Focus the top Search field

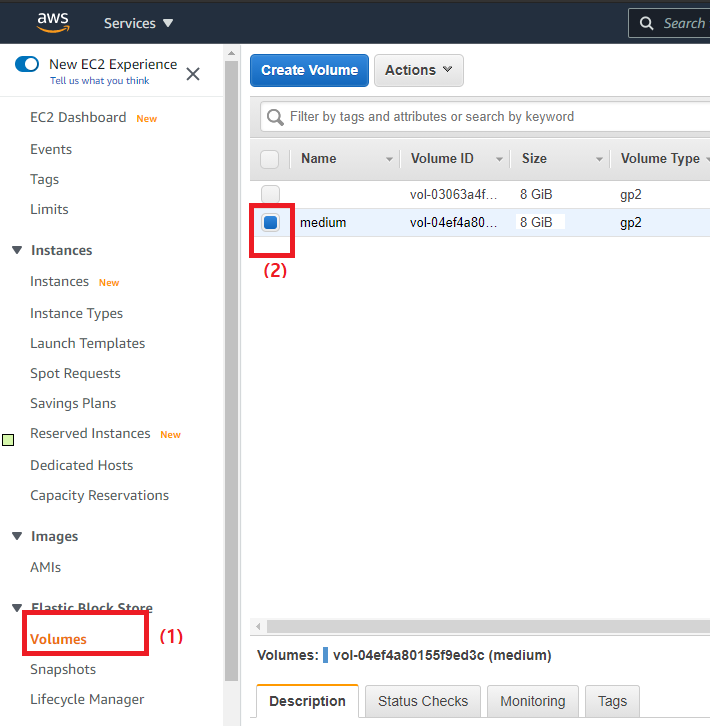tap(669, 23)
